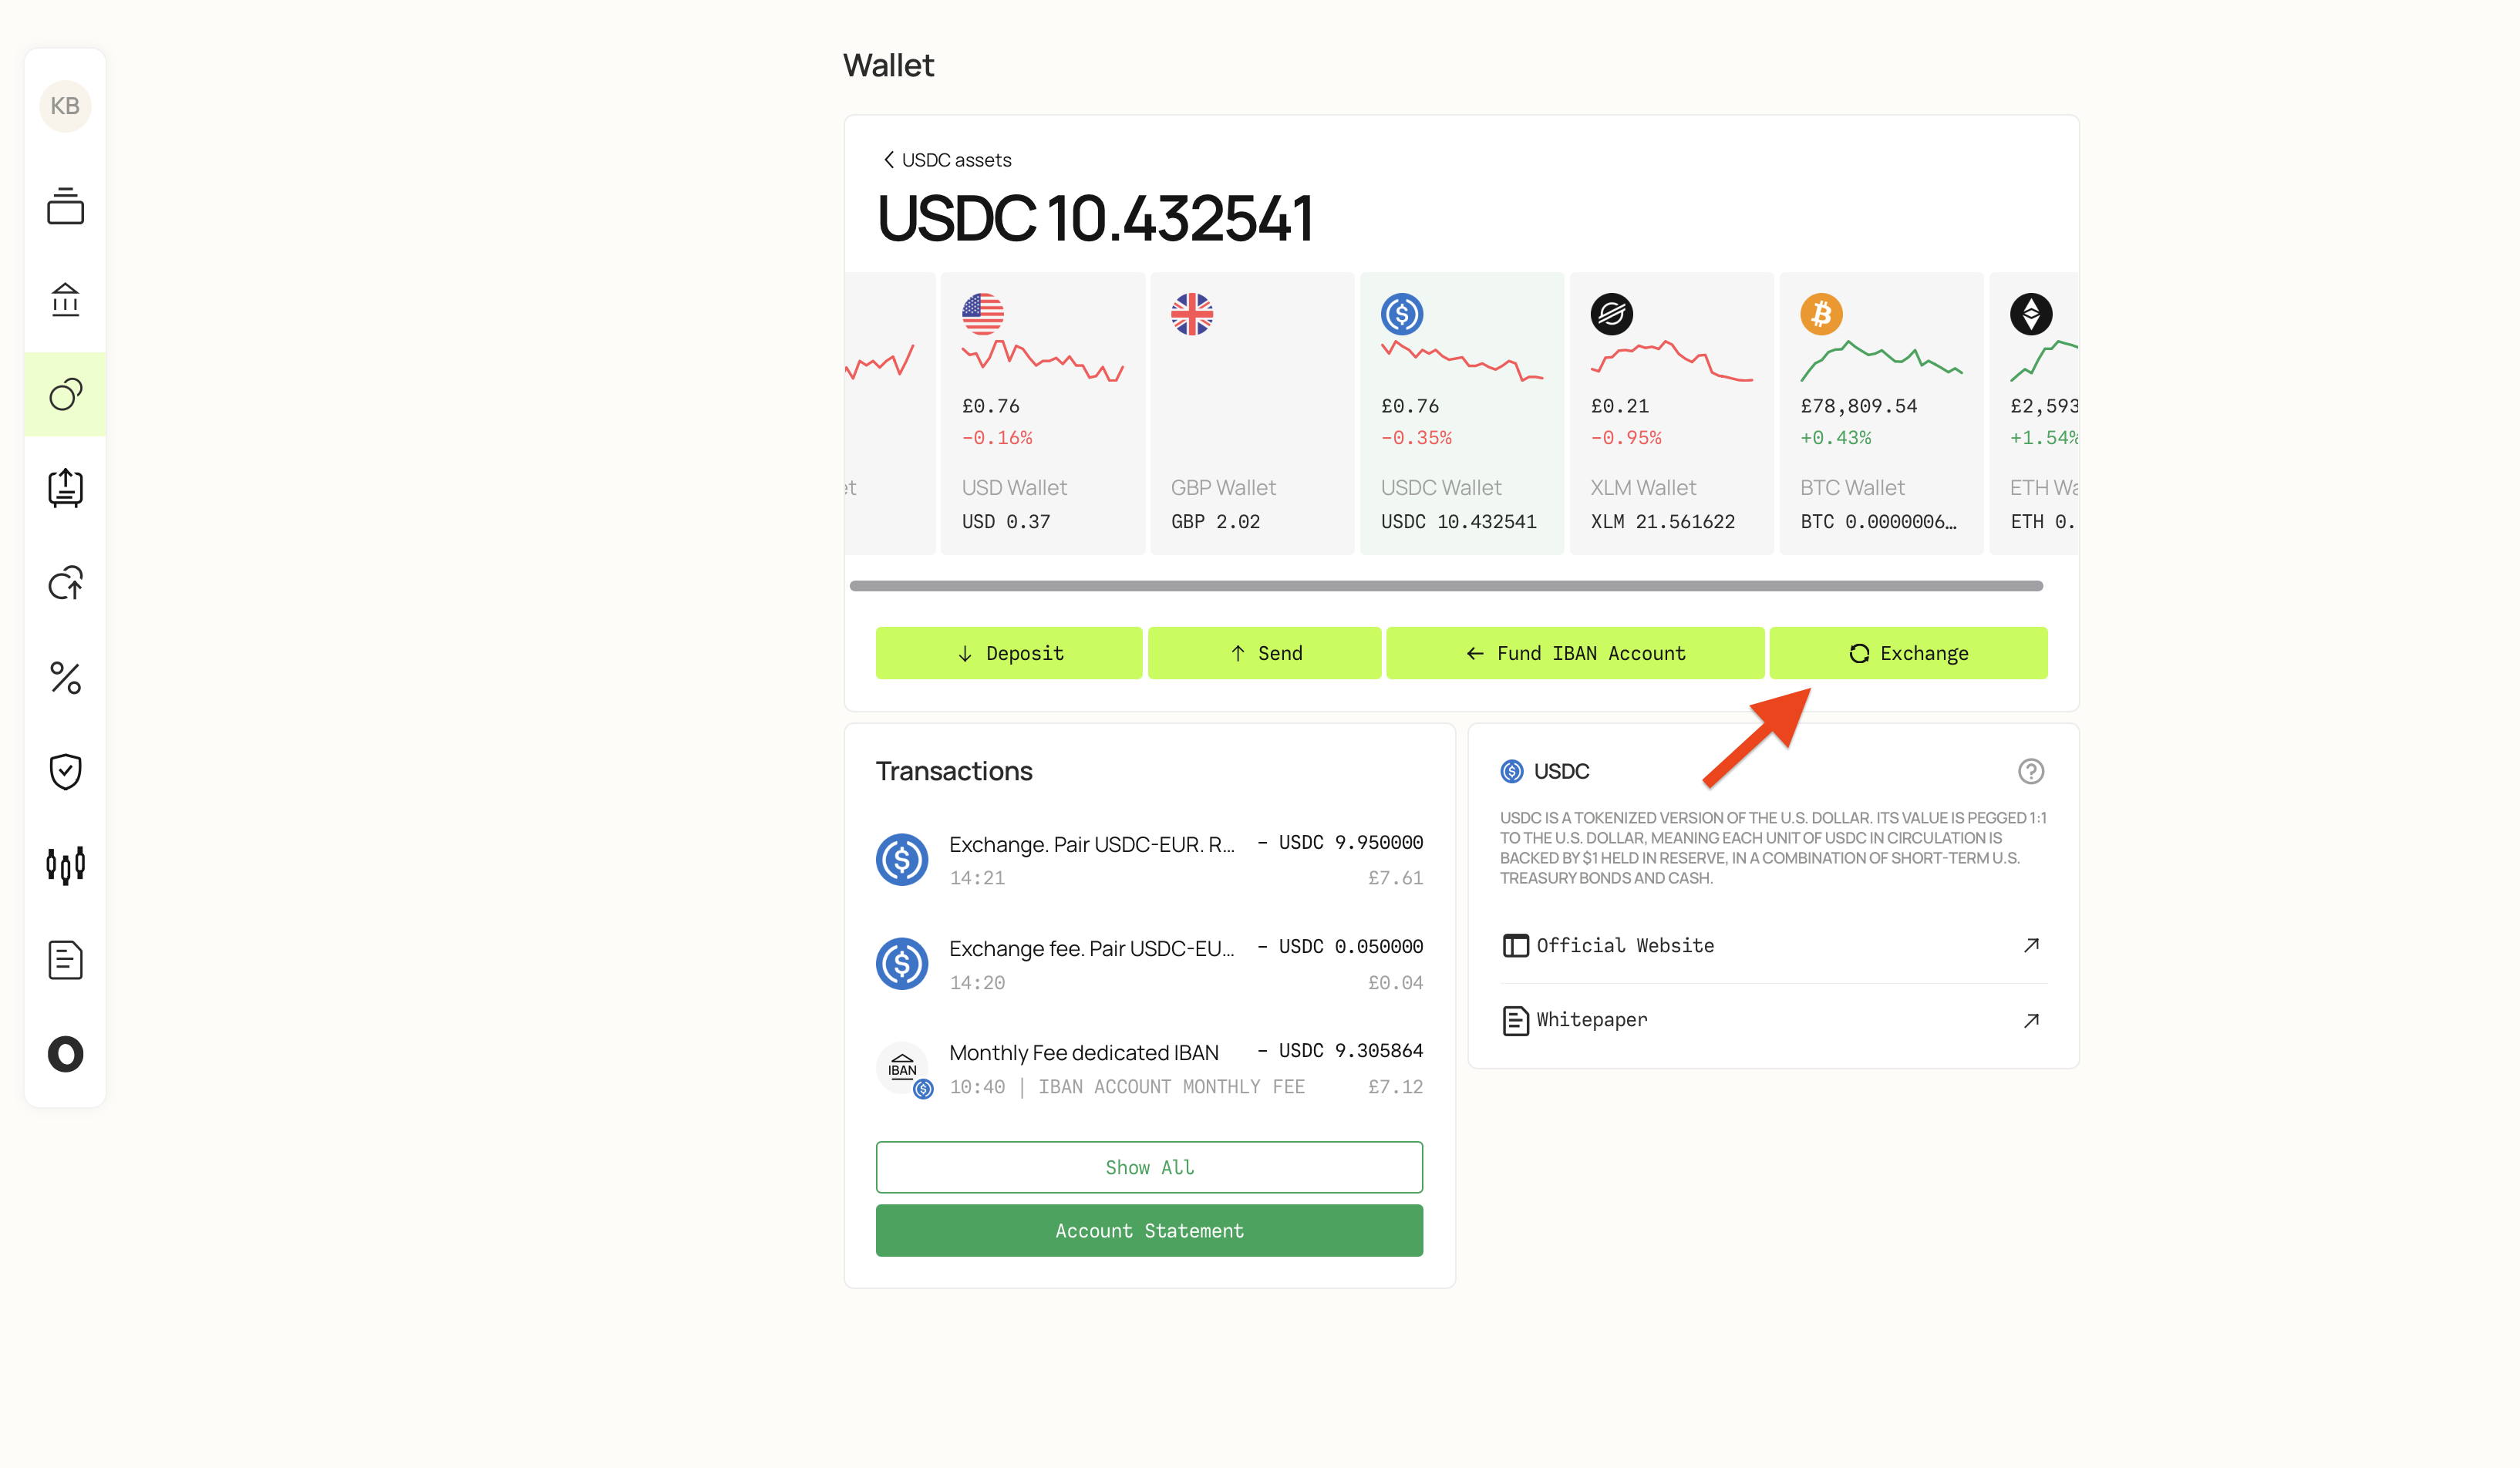Image resolution: width=2520 pixels, height=1468 pixels.
Task: Click the percent rates sidebar icon
Action: 65,678
